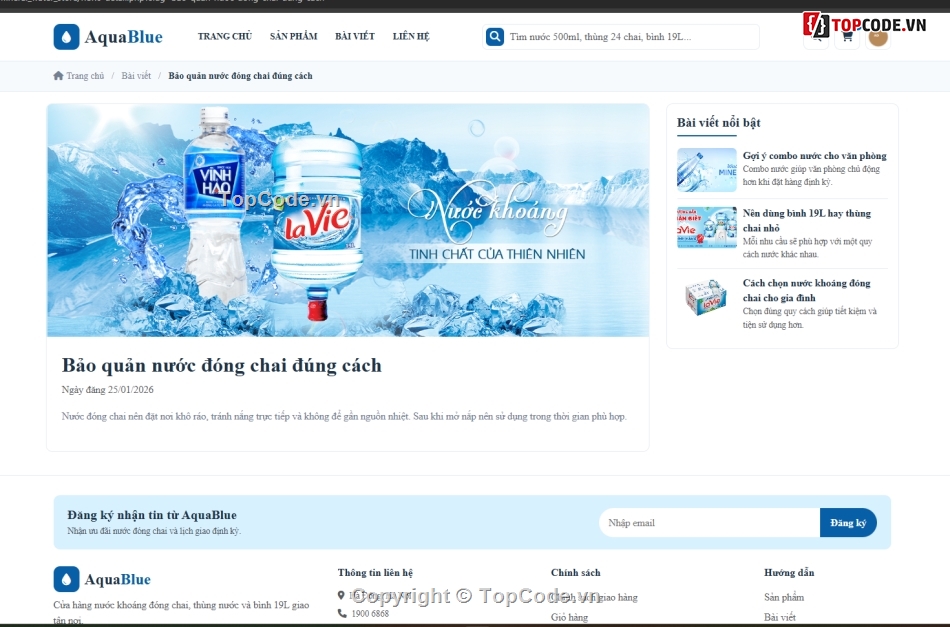Click the article title Bảo quản nước đóng chai

(x=222, y=365)
